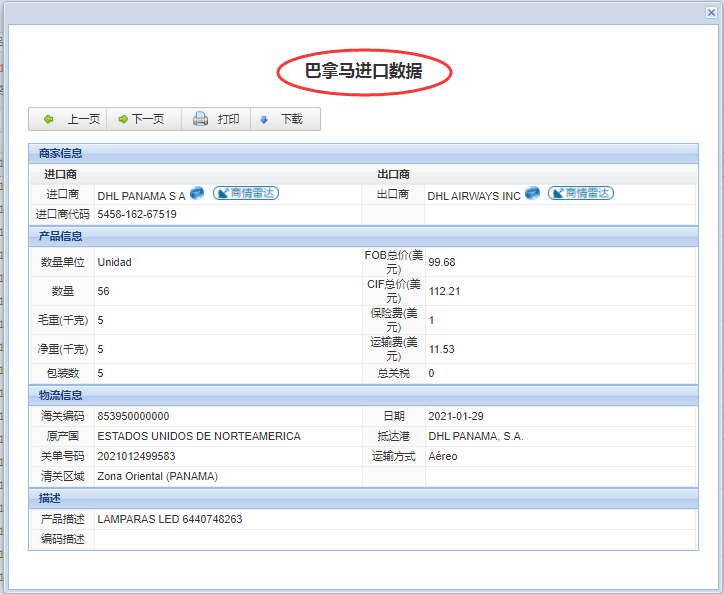724x594 pixels.
Task: Open 商情雷达 for exporter DHL AIRWAYS INC
Action: tap(580, 193)
